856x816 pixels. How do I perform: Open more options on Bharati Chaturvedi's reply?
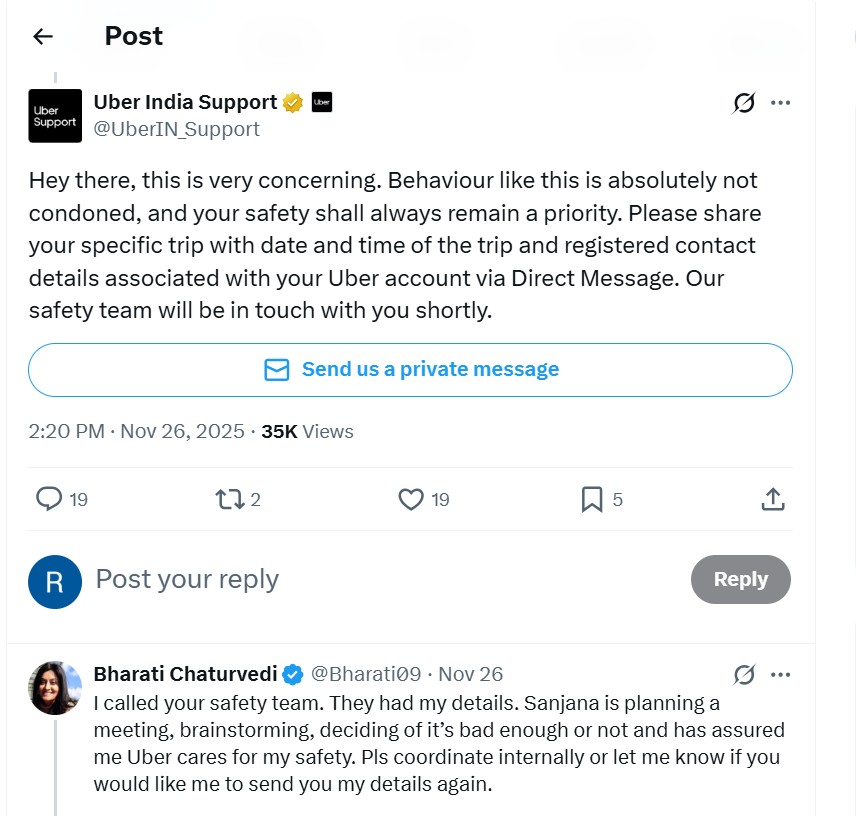coord(781,675)
